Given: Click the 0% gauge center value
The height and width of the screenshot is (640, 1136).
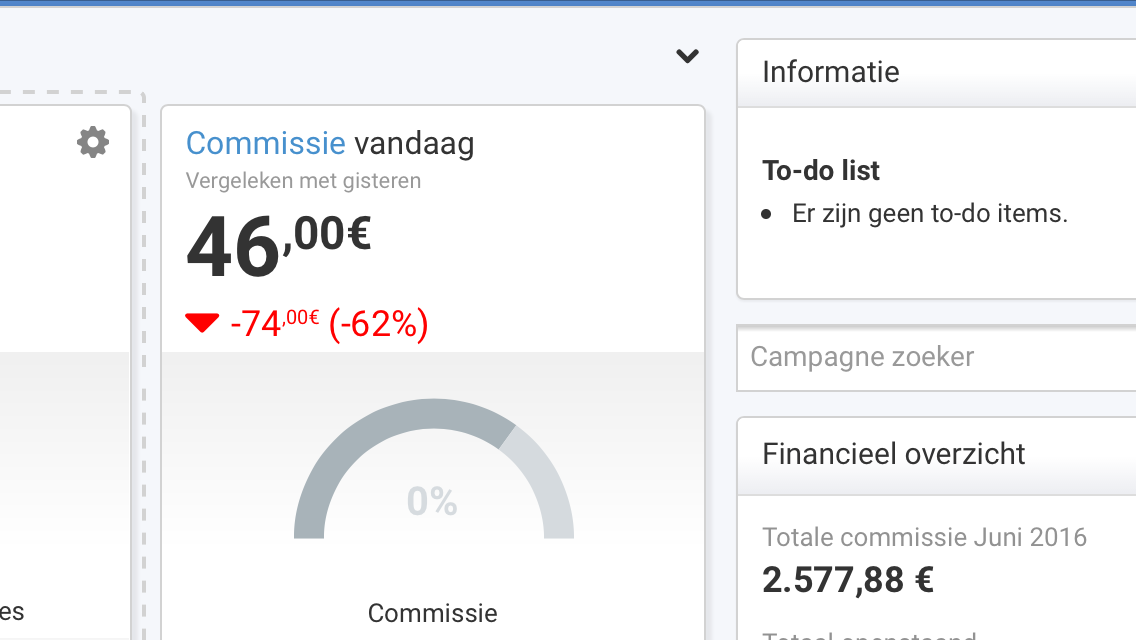Looking at the screenshot, I should click(432, 501).
